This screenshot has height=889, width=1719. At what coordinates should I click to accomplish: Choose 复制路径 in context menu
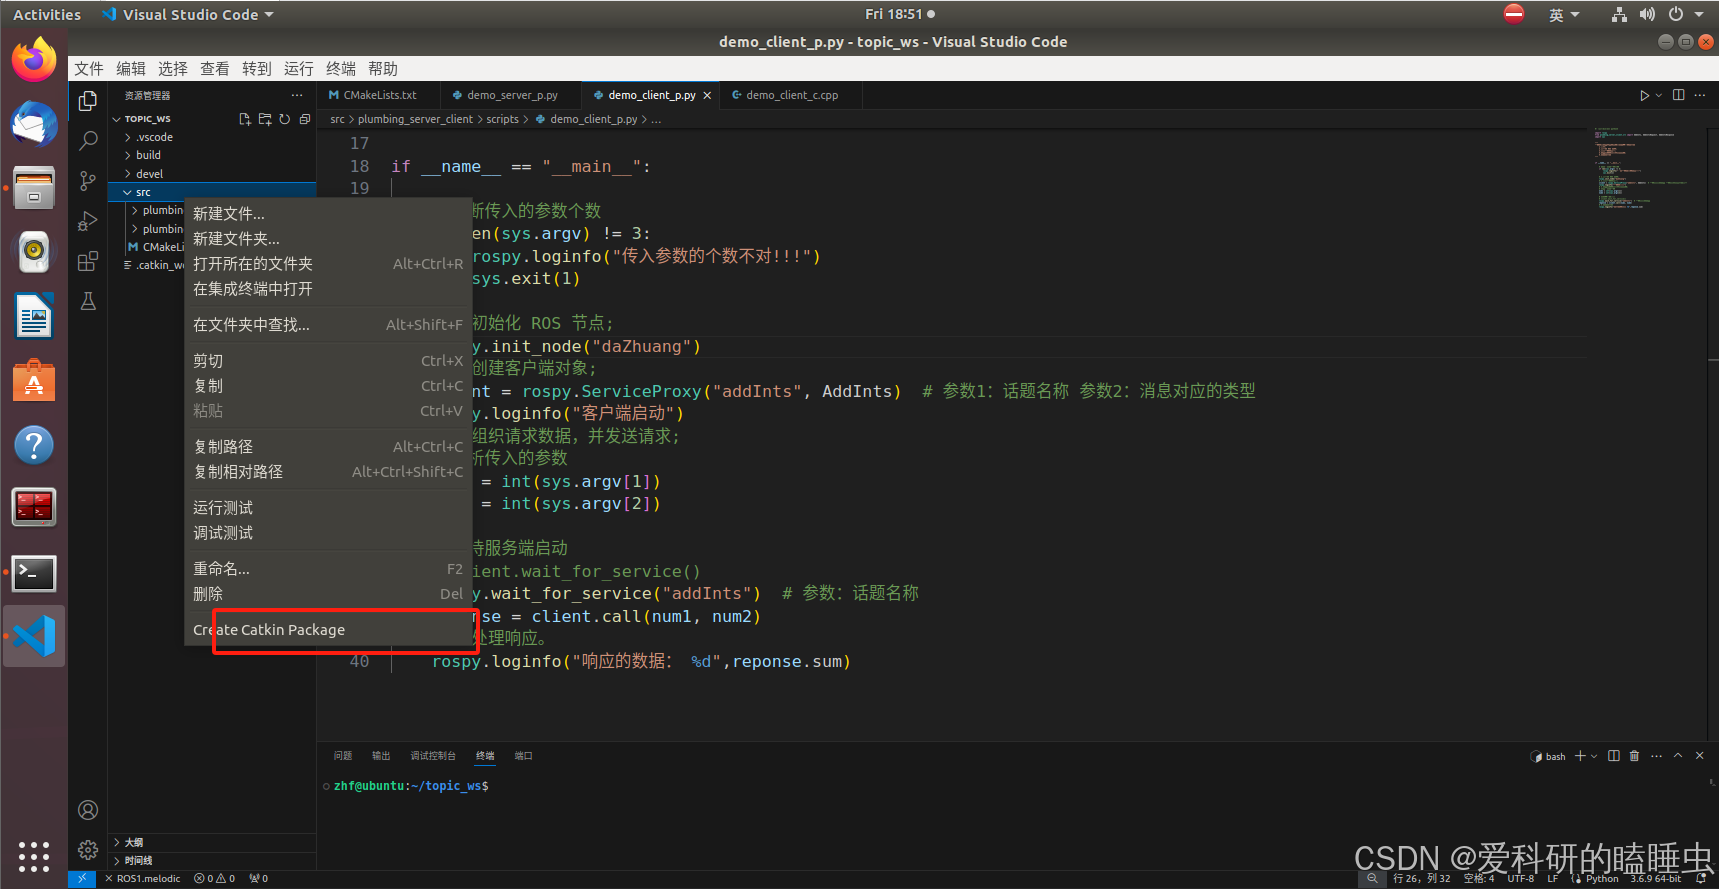(x=328, y=447)
